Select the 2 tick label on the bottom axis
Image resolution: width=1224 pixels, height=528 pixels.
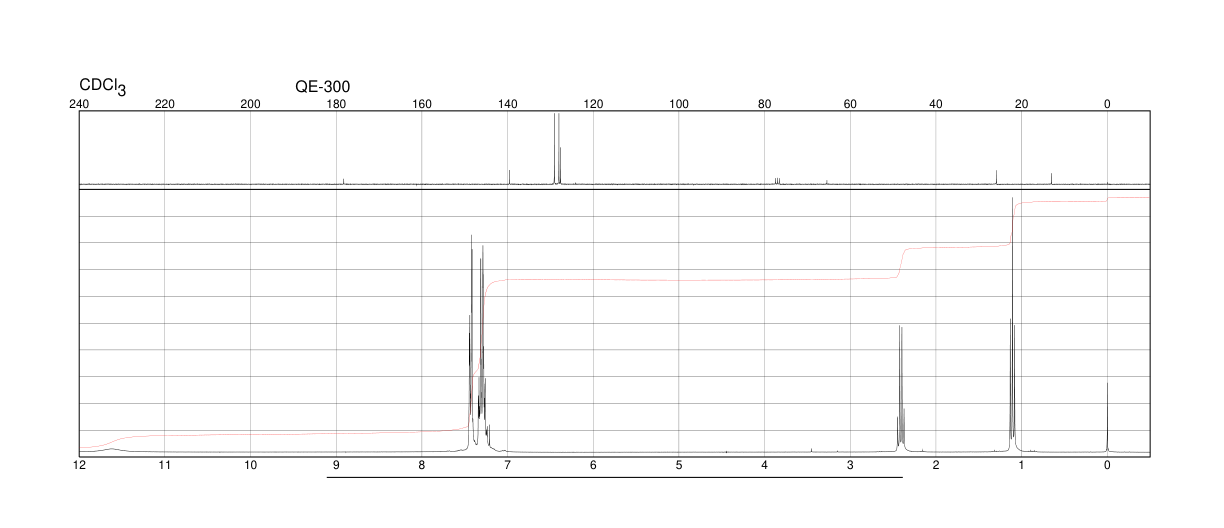click(936, 466)
